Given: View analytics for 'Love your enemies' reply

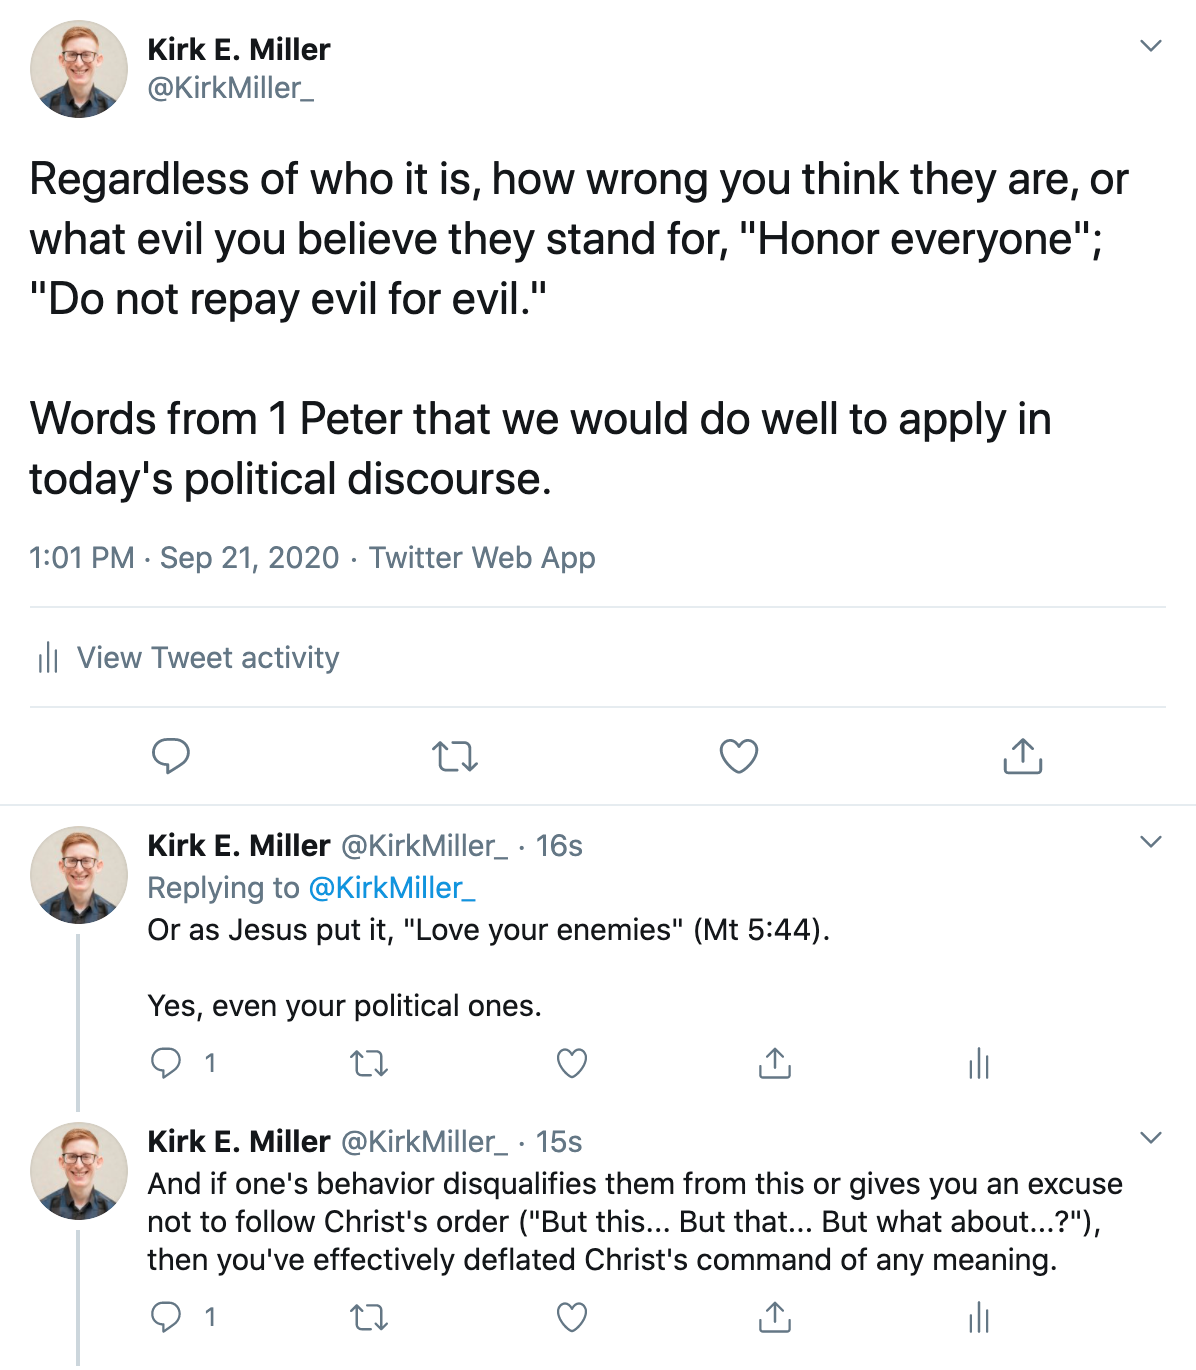Looking at the screenshot, I should (x=978, y=1063).
